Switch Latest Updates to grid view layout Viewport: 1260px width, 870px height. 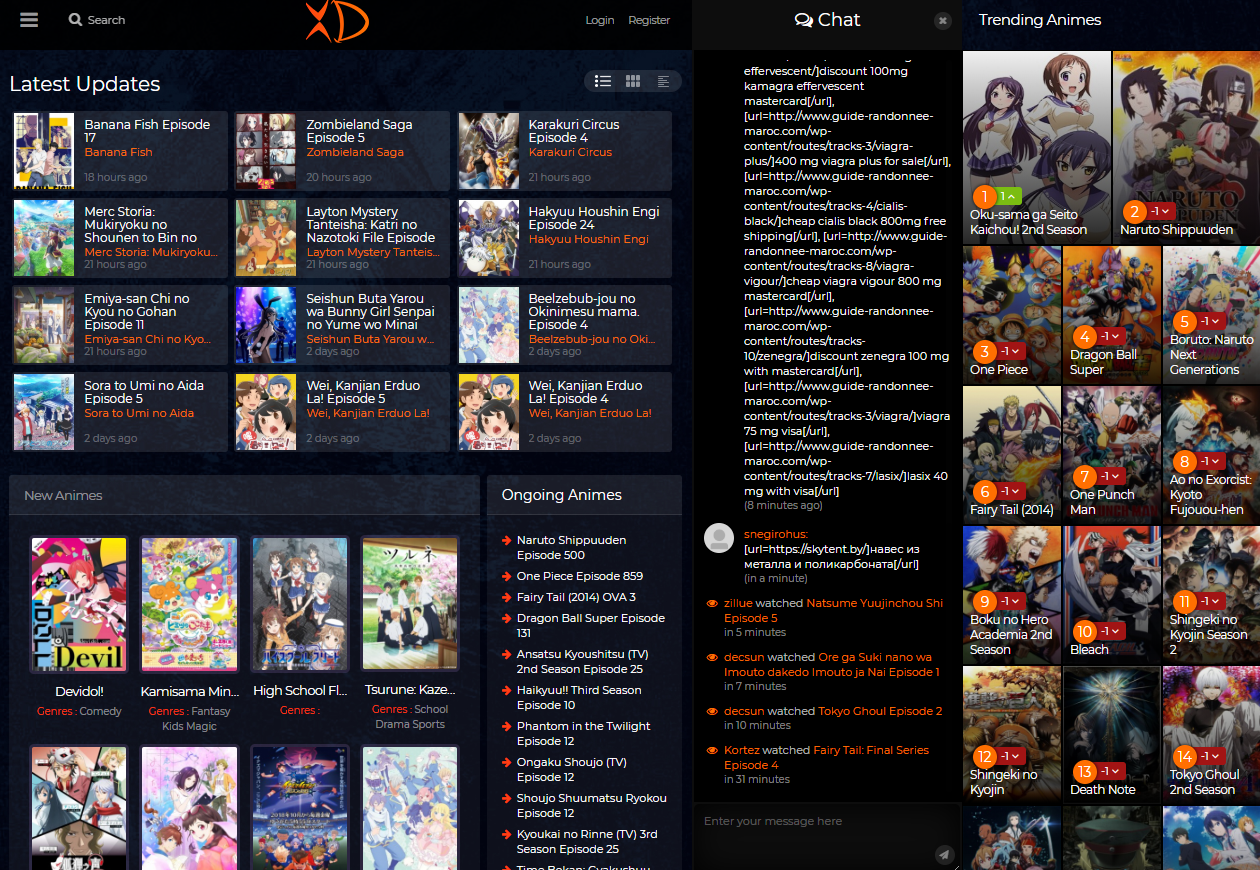point(632,81)
